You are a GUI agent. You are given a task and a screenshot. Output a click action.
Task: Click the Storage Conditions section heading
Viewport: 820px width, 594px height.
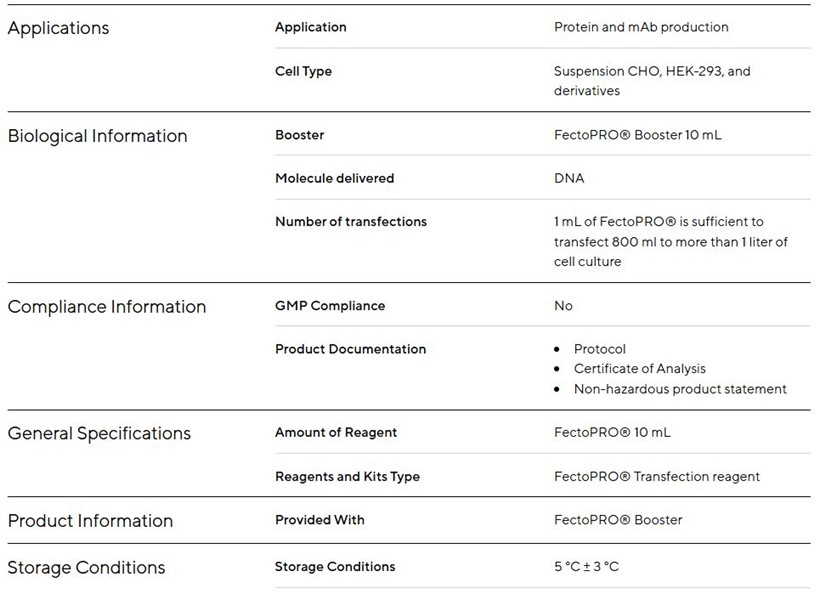(86, 568)
